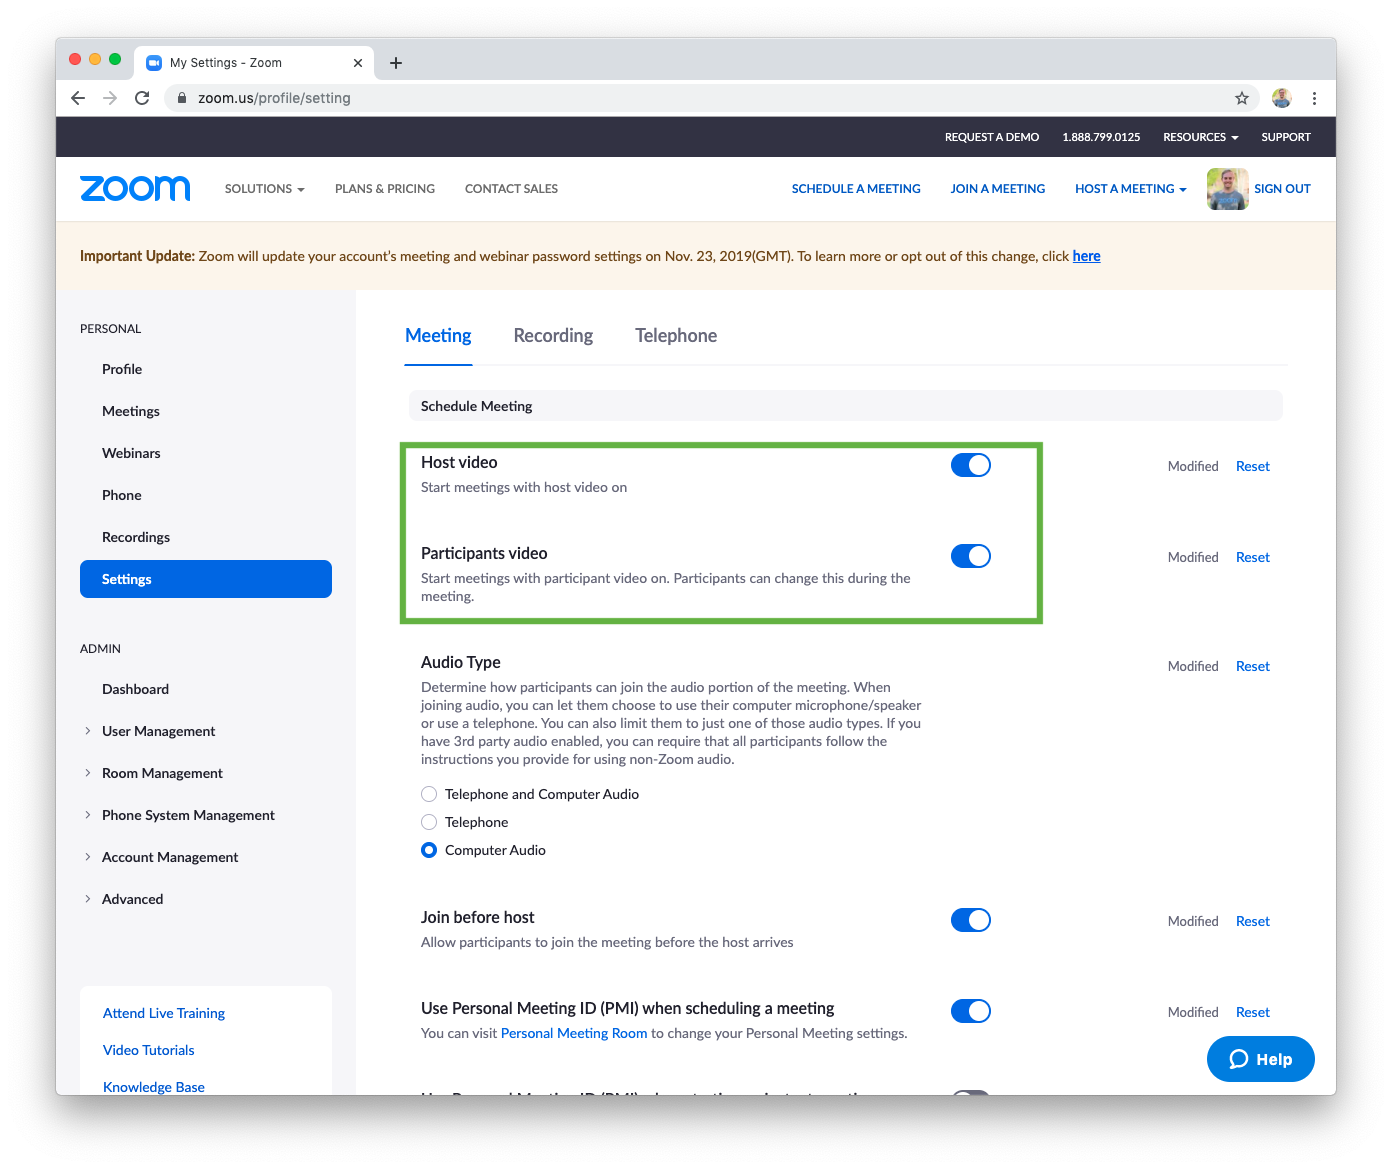Image resolution: width=1392 pixels, height=1169 pixels.
Task: Open Plans & Pricing
Action: point(385,189)
